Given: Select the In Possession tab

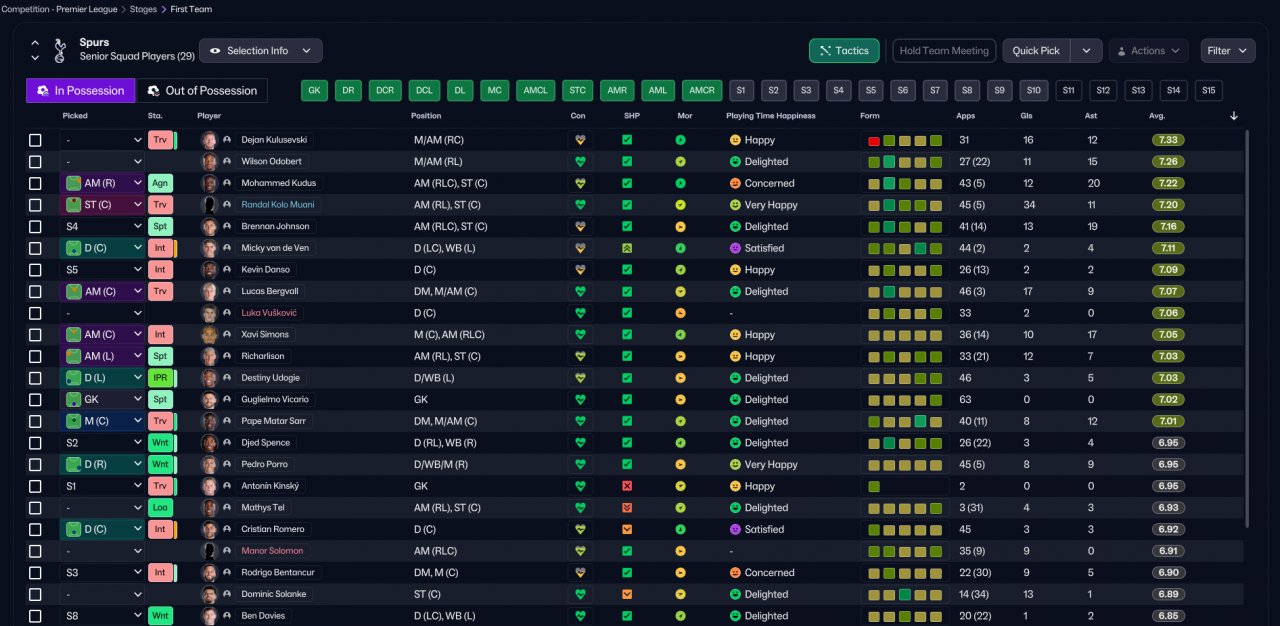Looking at the screenshot, I should 80,91.
